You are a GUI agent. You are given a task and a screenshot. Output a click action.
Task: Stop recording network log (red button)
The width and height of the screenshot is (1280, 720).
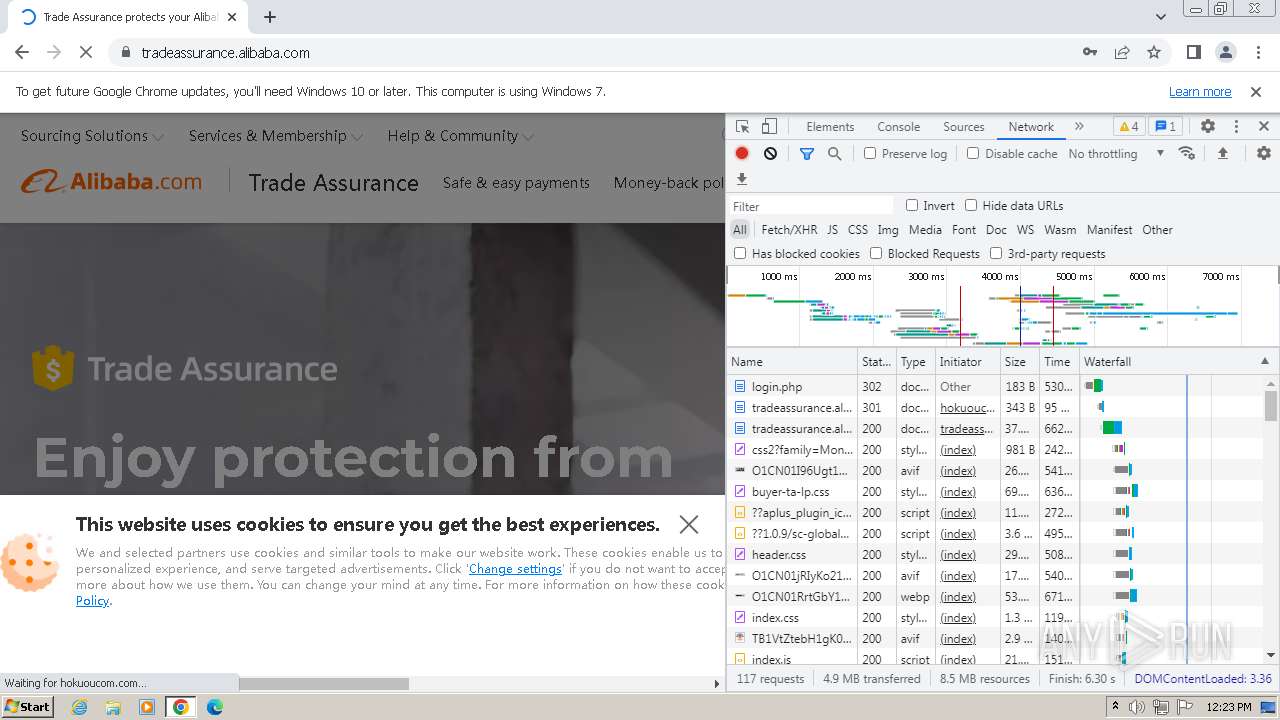(742, 154)
